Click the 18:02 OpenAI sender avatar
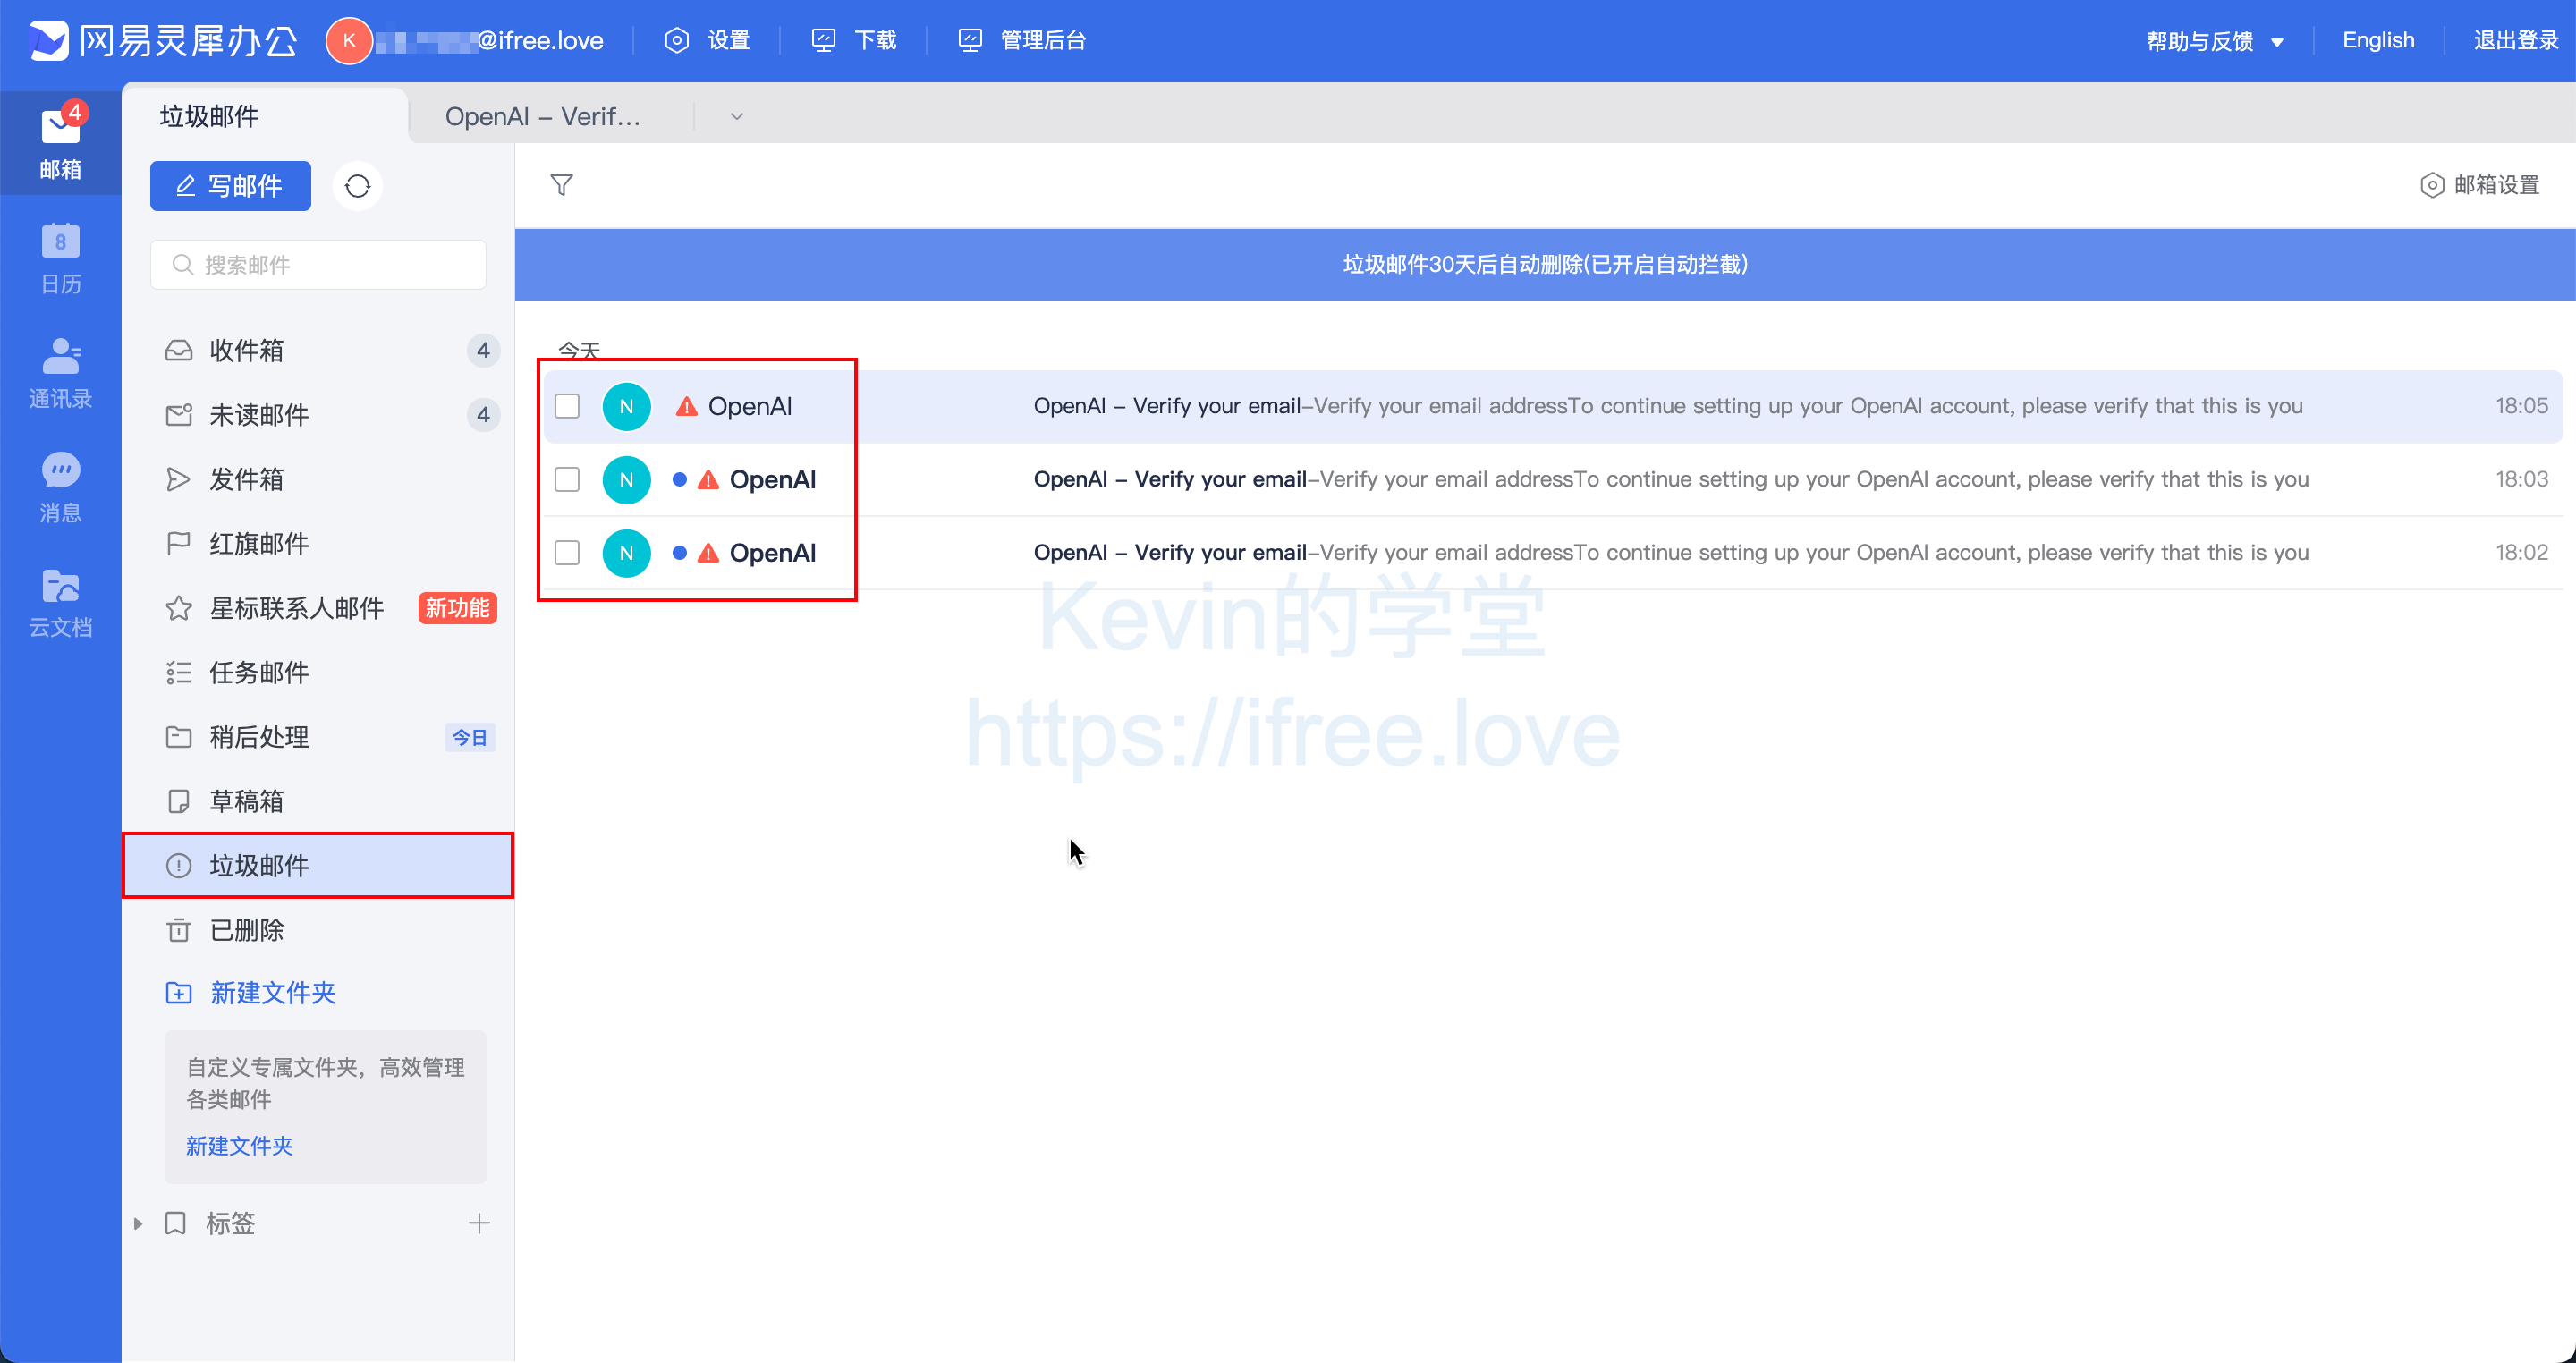2576x1363 pixels. point(626,553)
